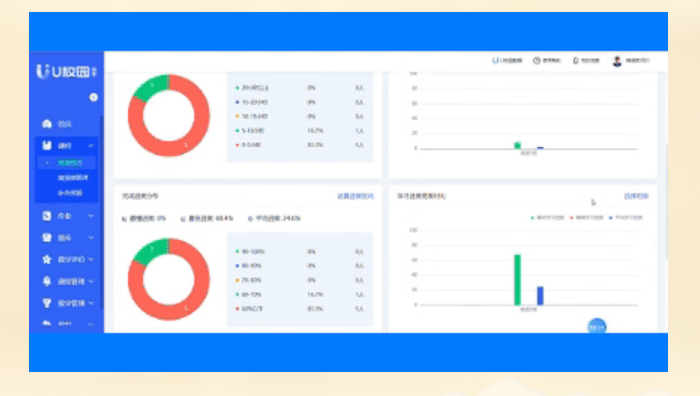Screen dimensions: 700x396
Task: Expand the star menu item chevron
Action: [91, 259]
